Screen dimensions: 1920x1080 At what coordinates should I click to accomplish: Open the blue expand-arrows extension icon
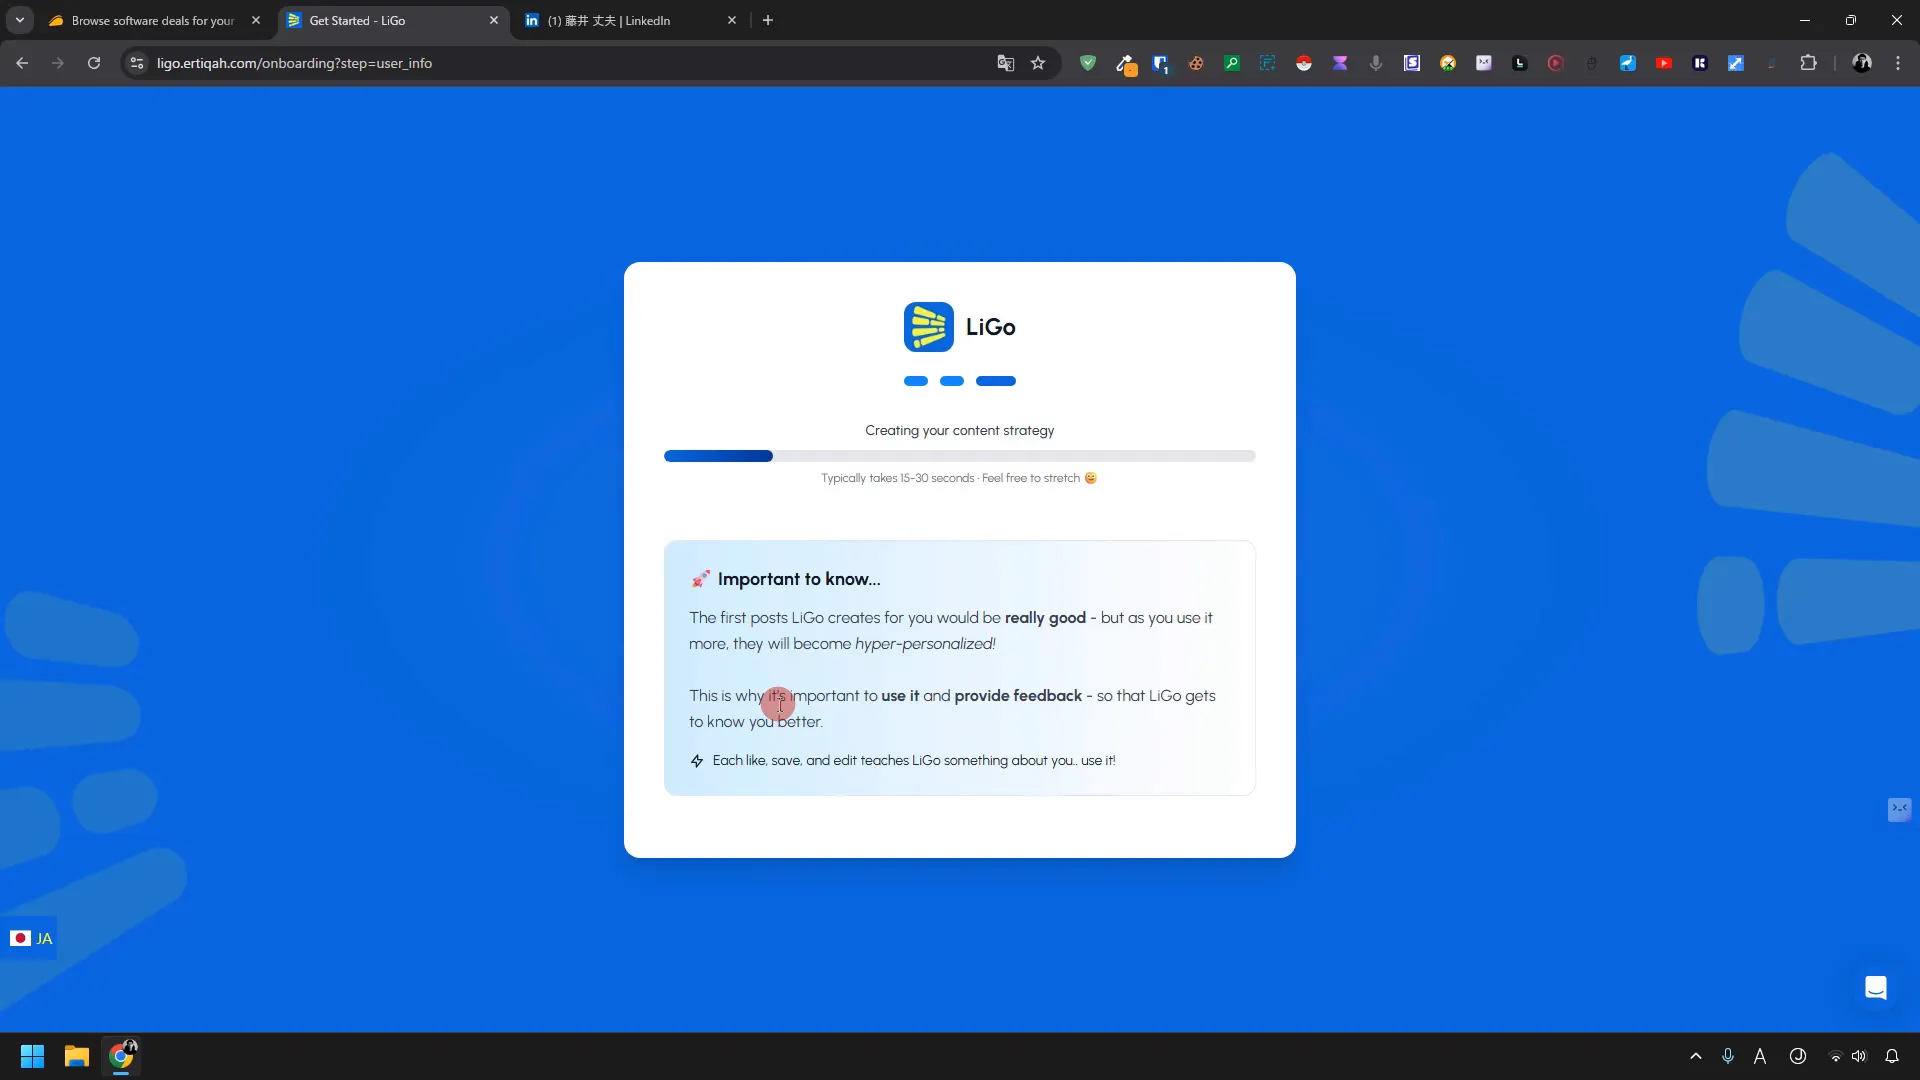click(x=1736, y=63)
